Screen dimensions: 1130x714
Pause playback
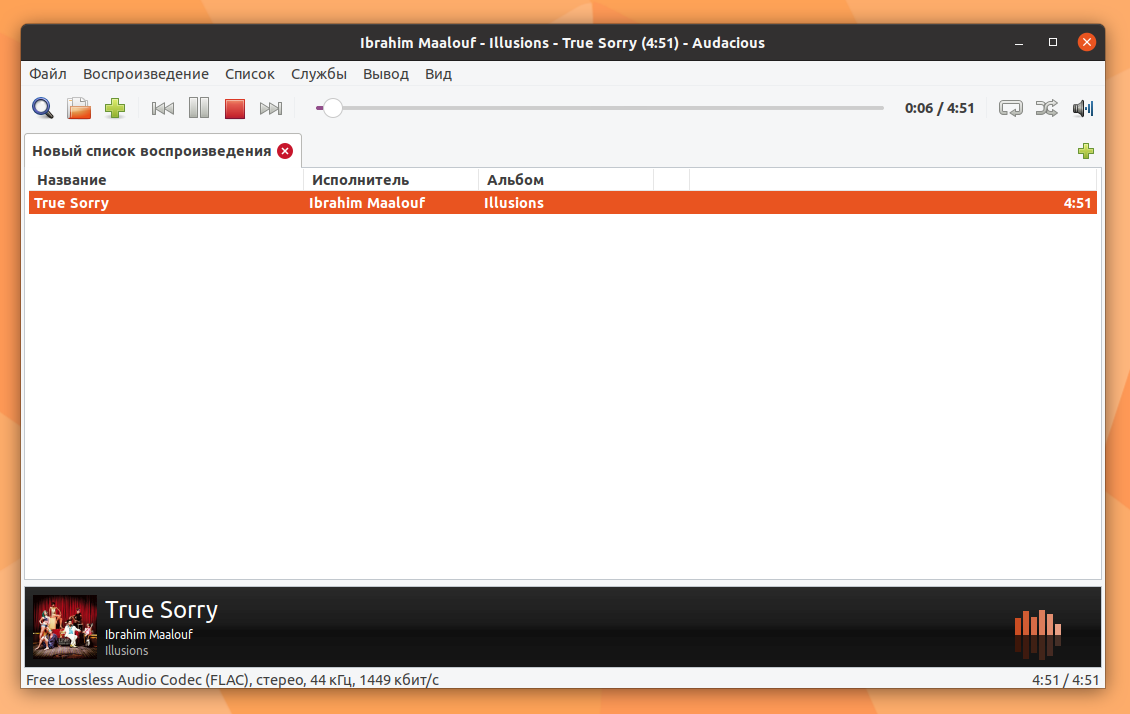[x=199, y=108]
